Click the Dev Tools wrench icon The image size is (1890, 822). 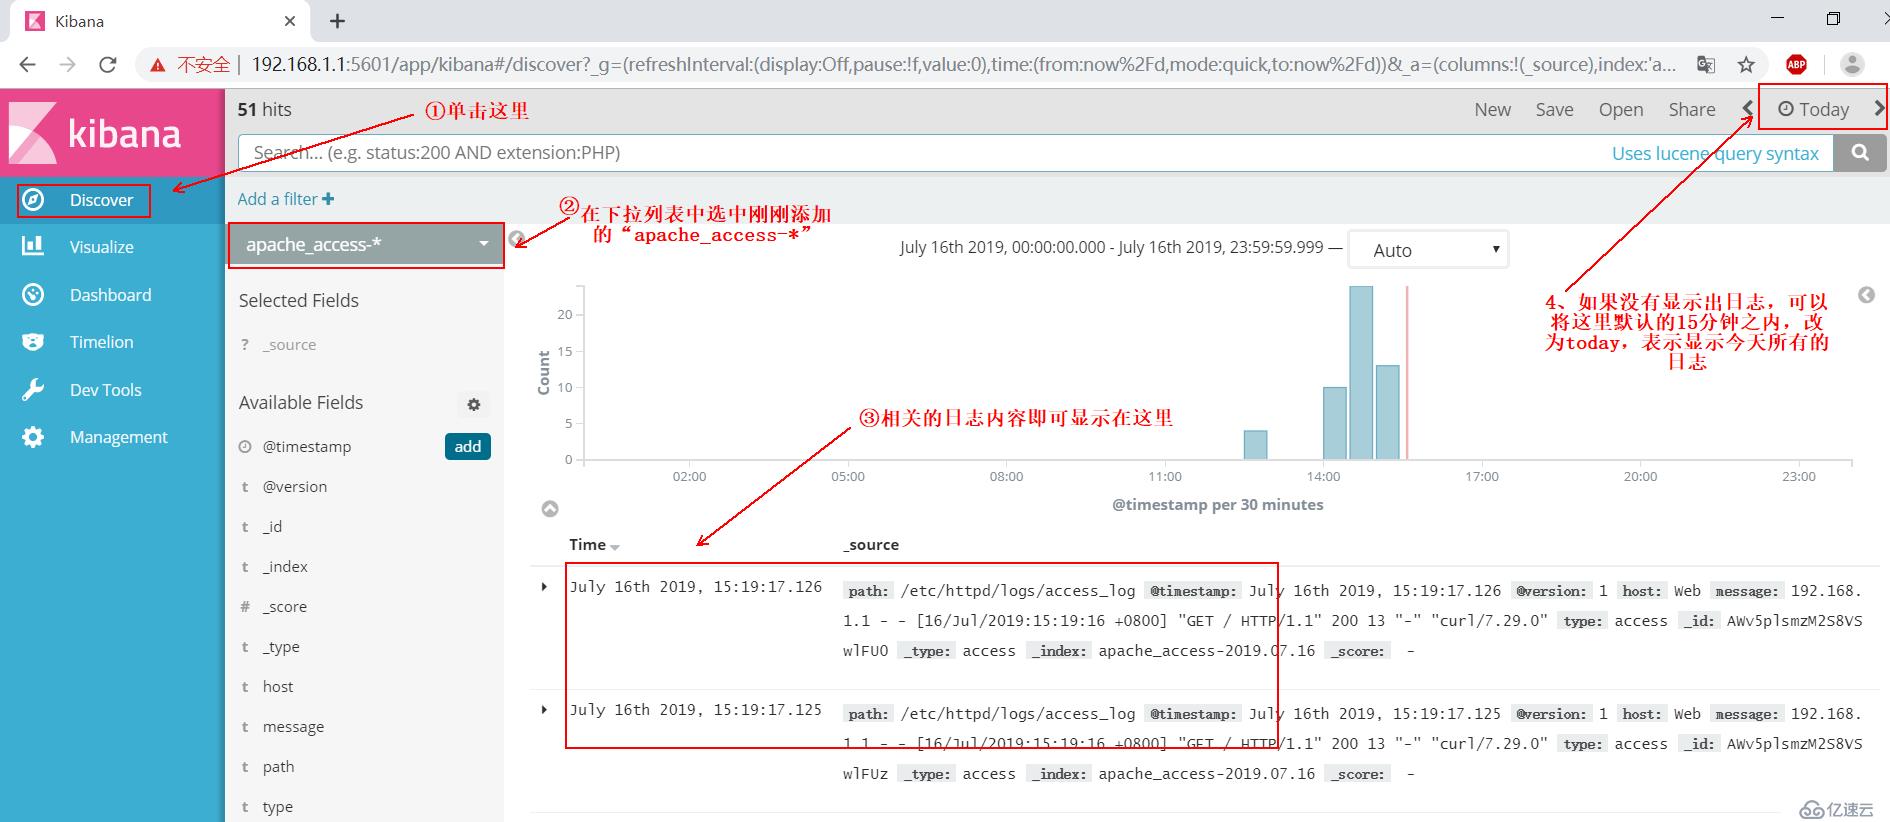(x=33, y=390)
